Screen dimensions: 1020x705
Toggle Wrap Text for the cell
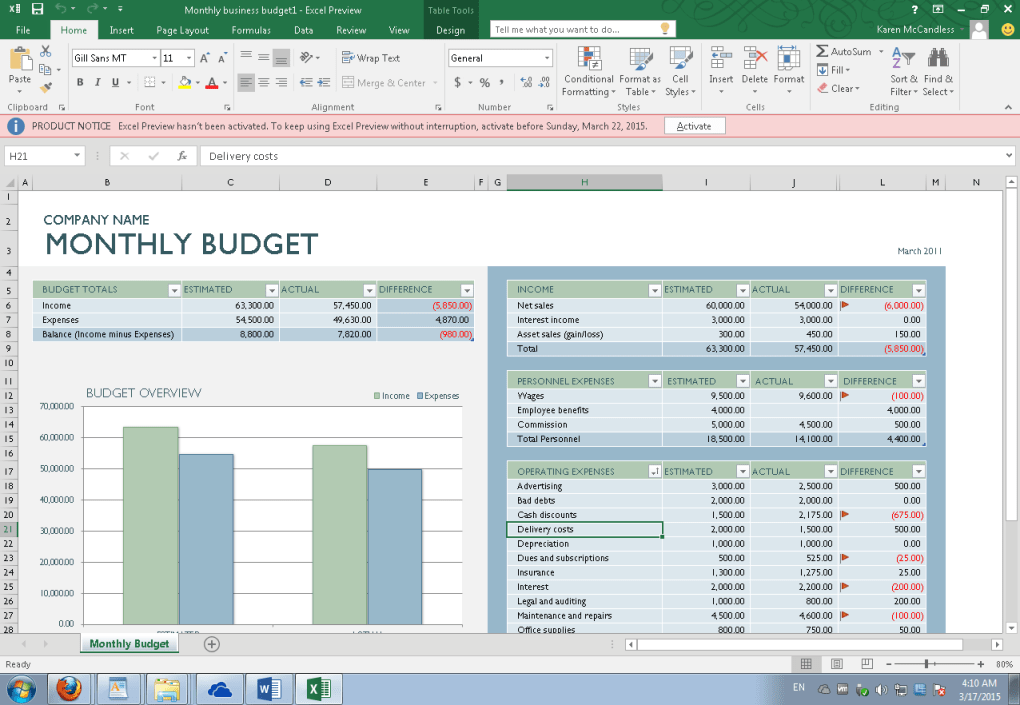tap(371, 58)
